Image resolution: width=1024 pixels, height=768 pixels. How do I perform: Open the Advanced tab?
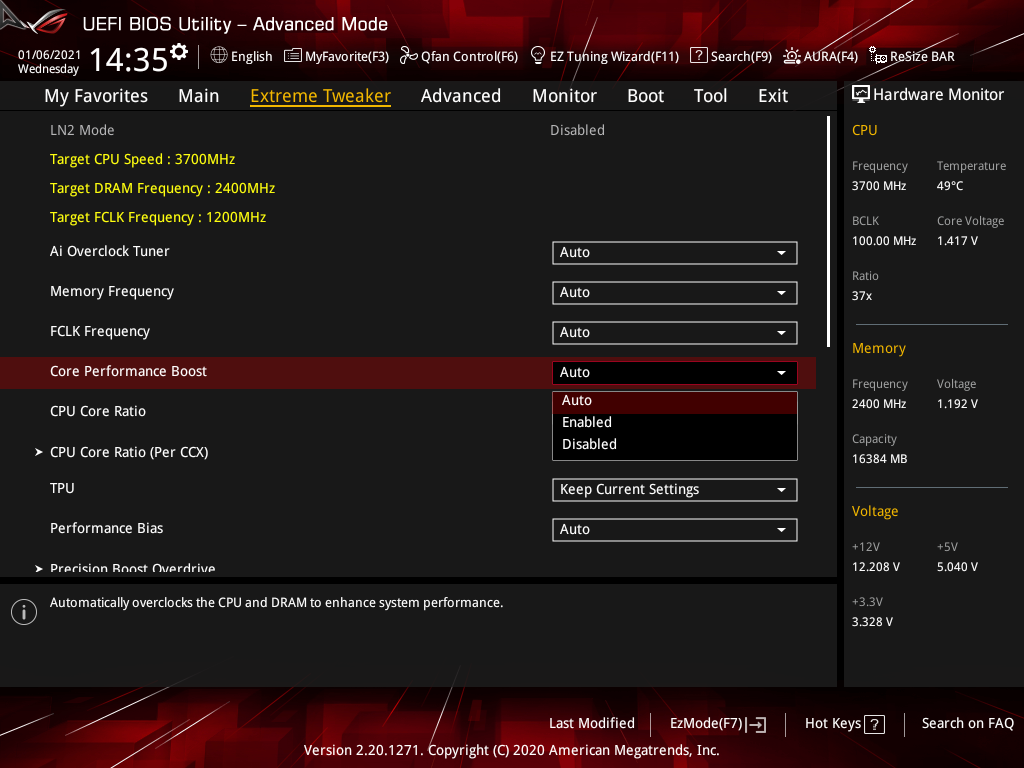[x=460, y=96]
